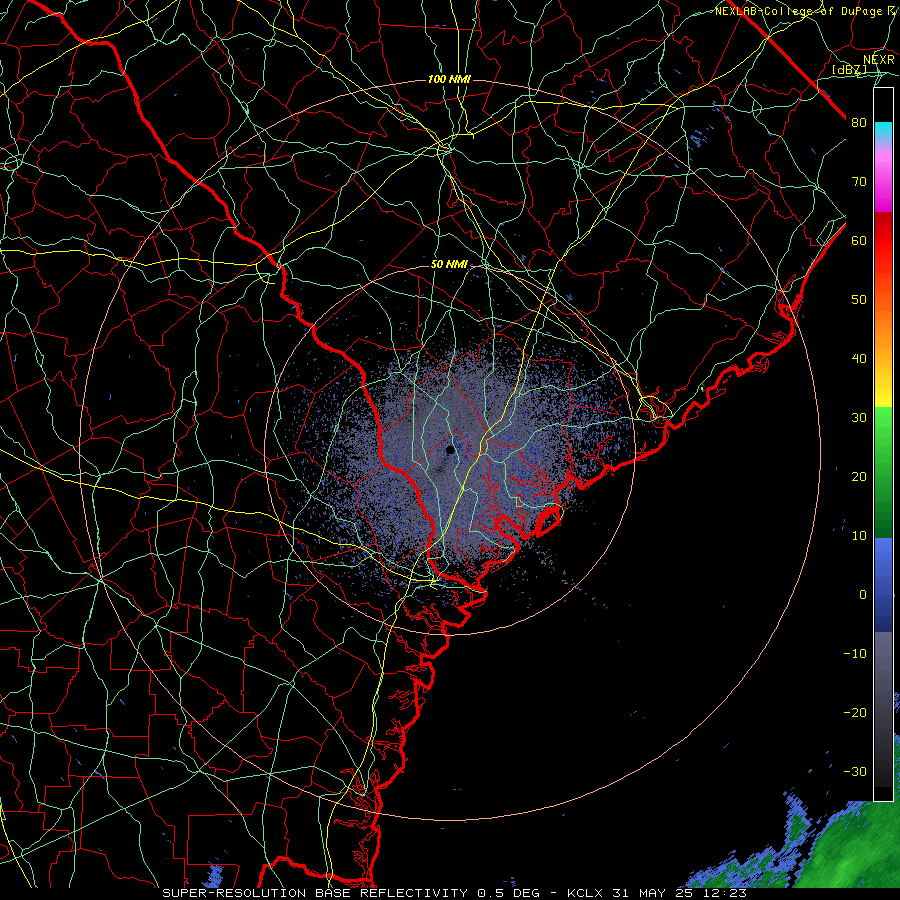Click the 20 value on the dBZ scale
Viewport: 900px width, 900px height.
click(x=859, y=476)
